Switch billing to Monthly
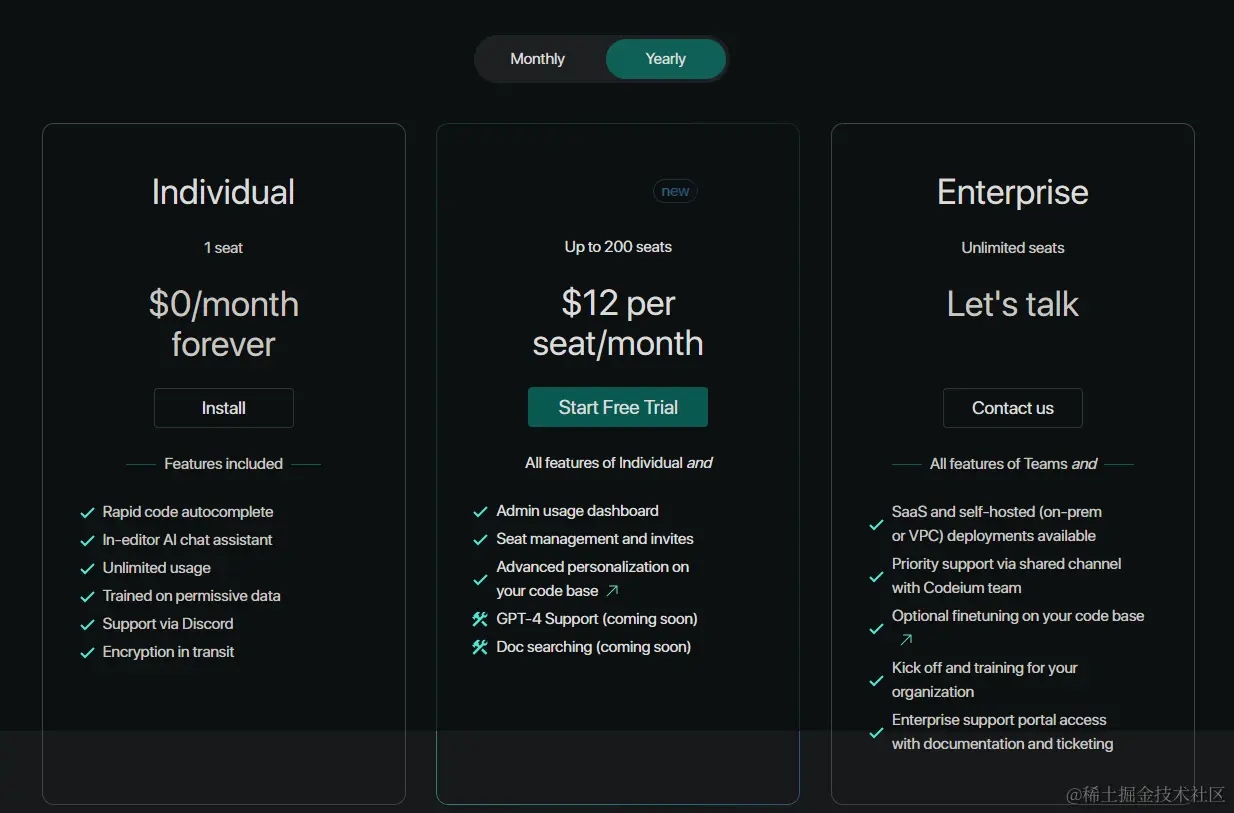The image size is (1234, 813). coord(537,59)
